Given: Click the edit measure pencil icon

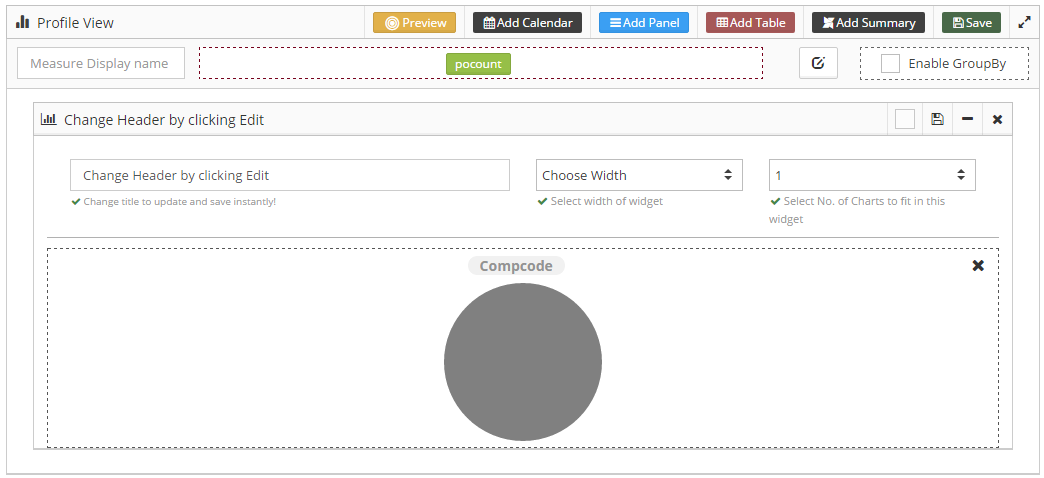Looking at the screenshot, I should coord(818,63).
